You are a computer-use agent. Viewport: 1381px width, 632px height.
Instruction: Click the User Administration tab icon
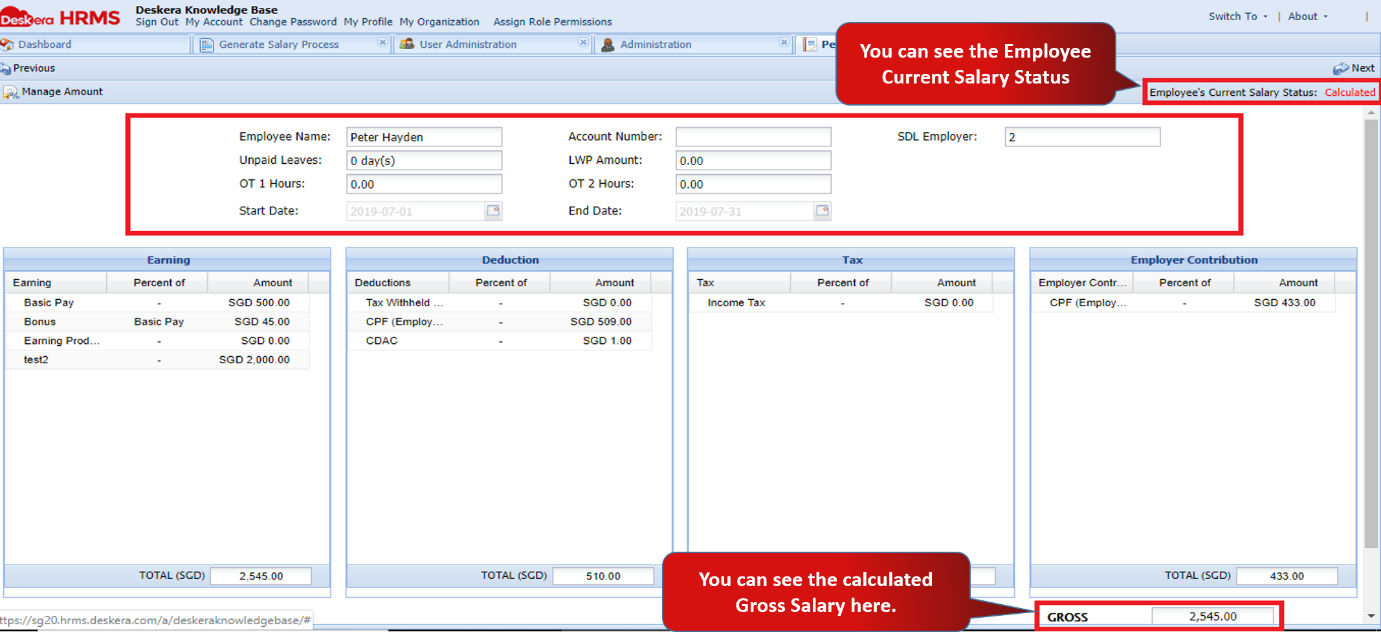click(x=407, y=44)
